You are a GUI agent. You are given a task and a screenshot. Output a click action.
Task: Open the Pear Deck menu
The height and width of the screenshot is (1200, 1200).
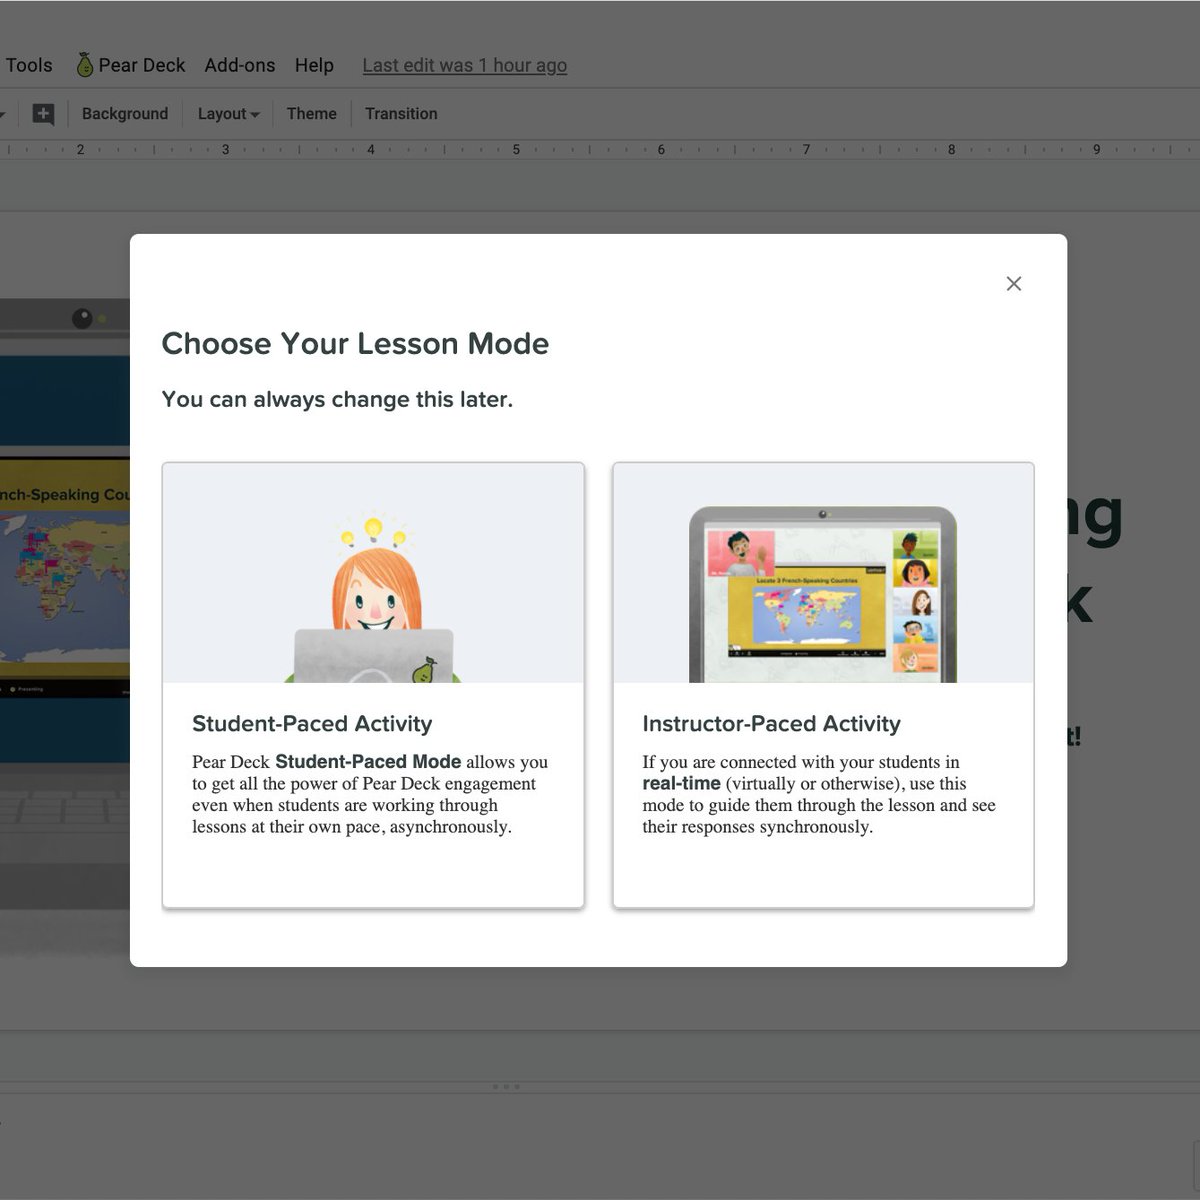(x=131, y=65)
